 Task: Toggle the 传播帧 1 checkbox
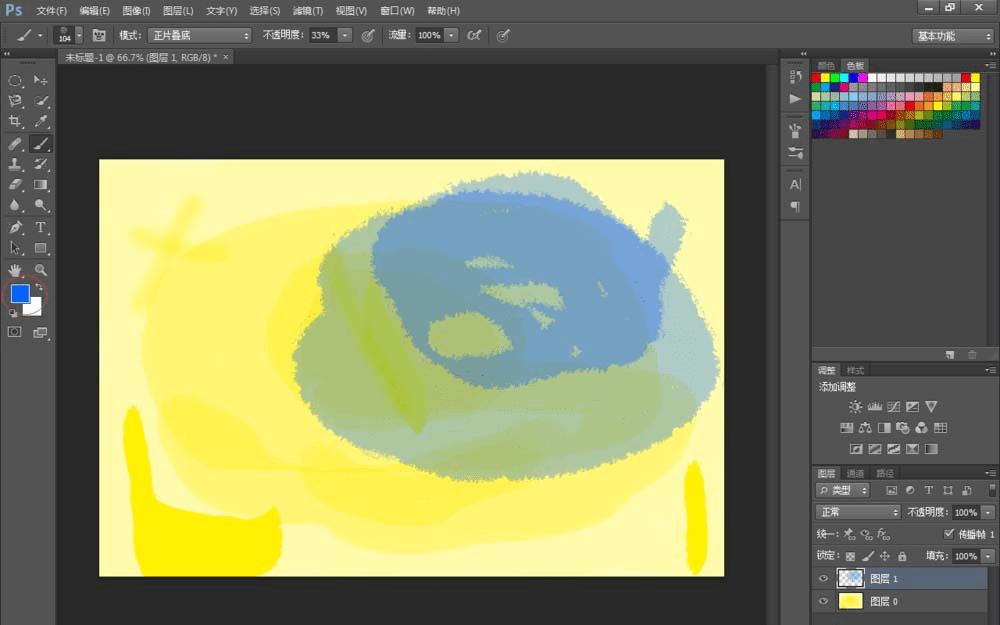(948, 533)
